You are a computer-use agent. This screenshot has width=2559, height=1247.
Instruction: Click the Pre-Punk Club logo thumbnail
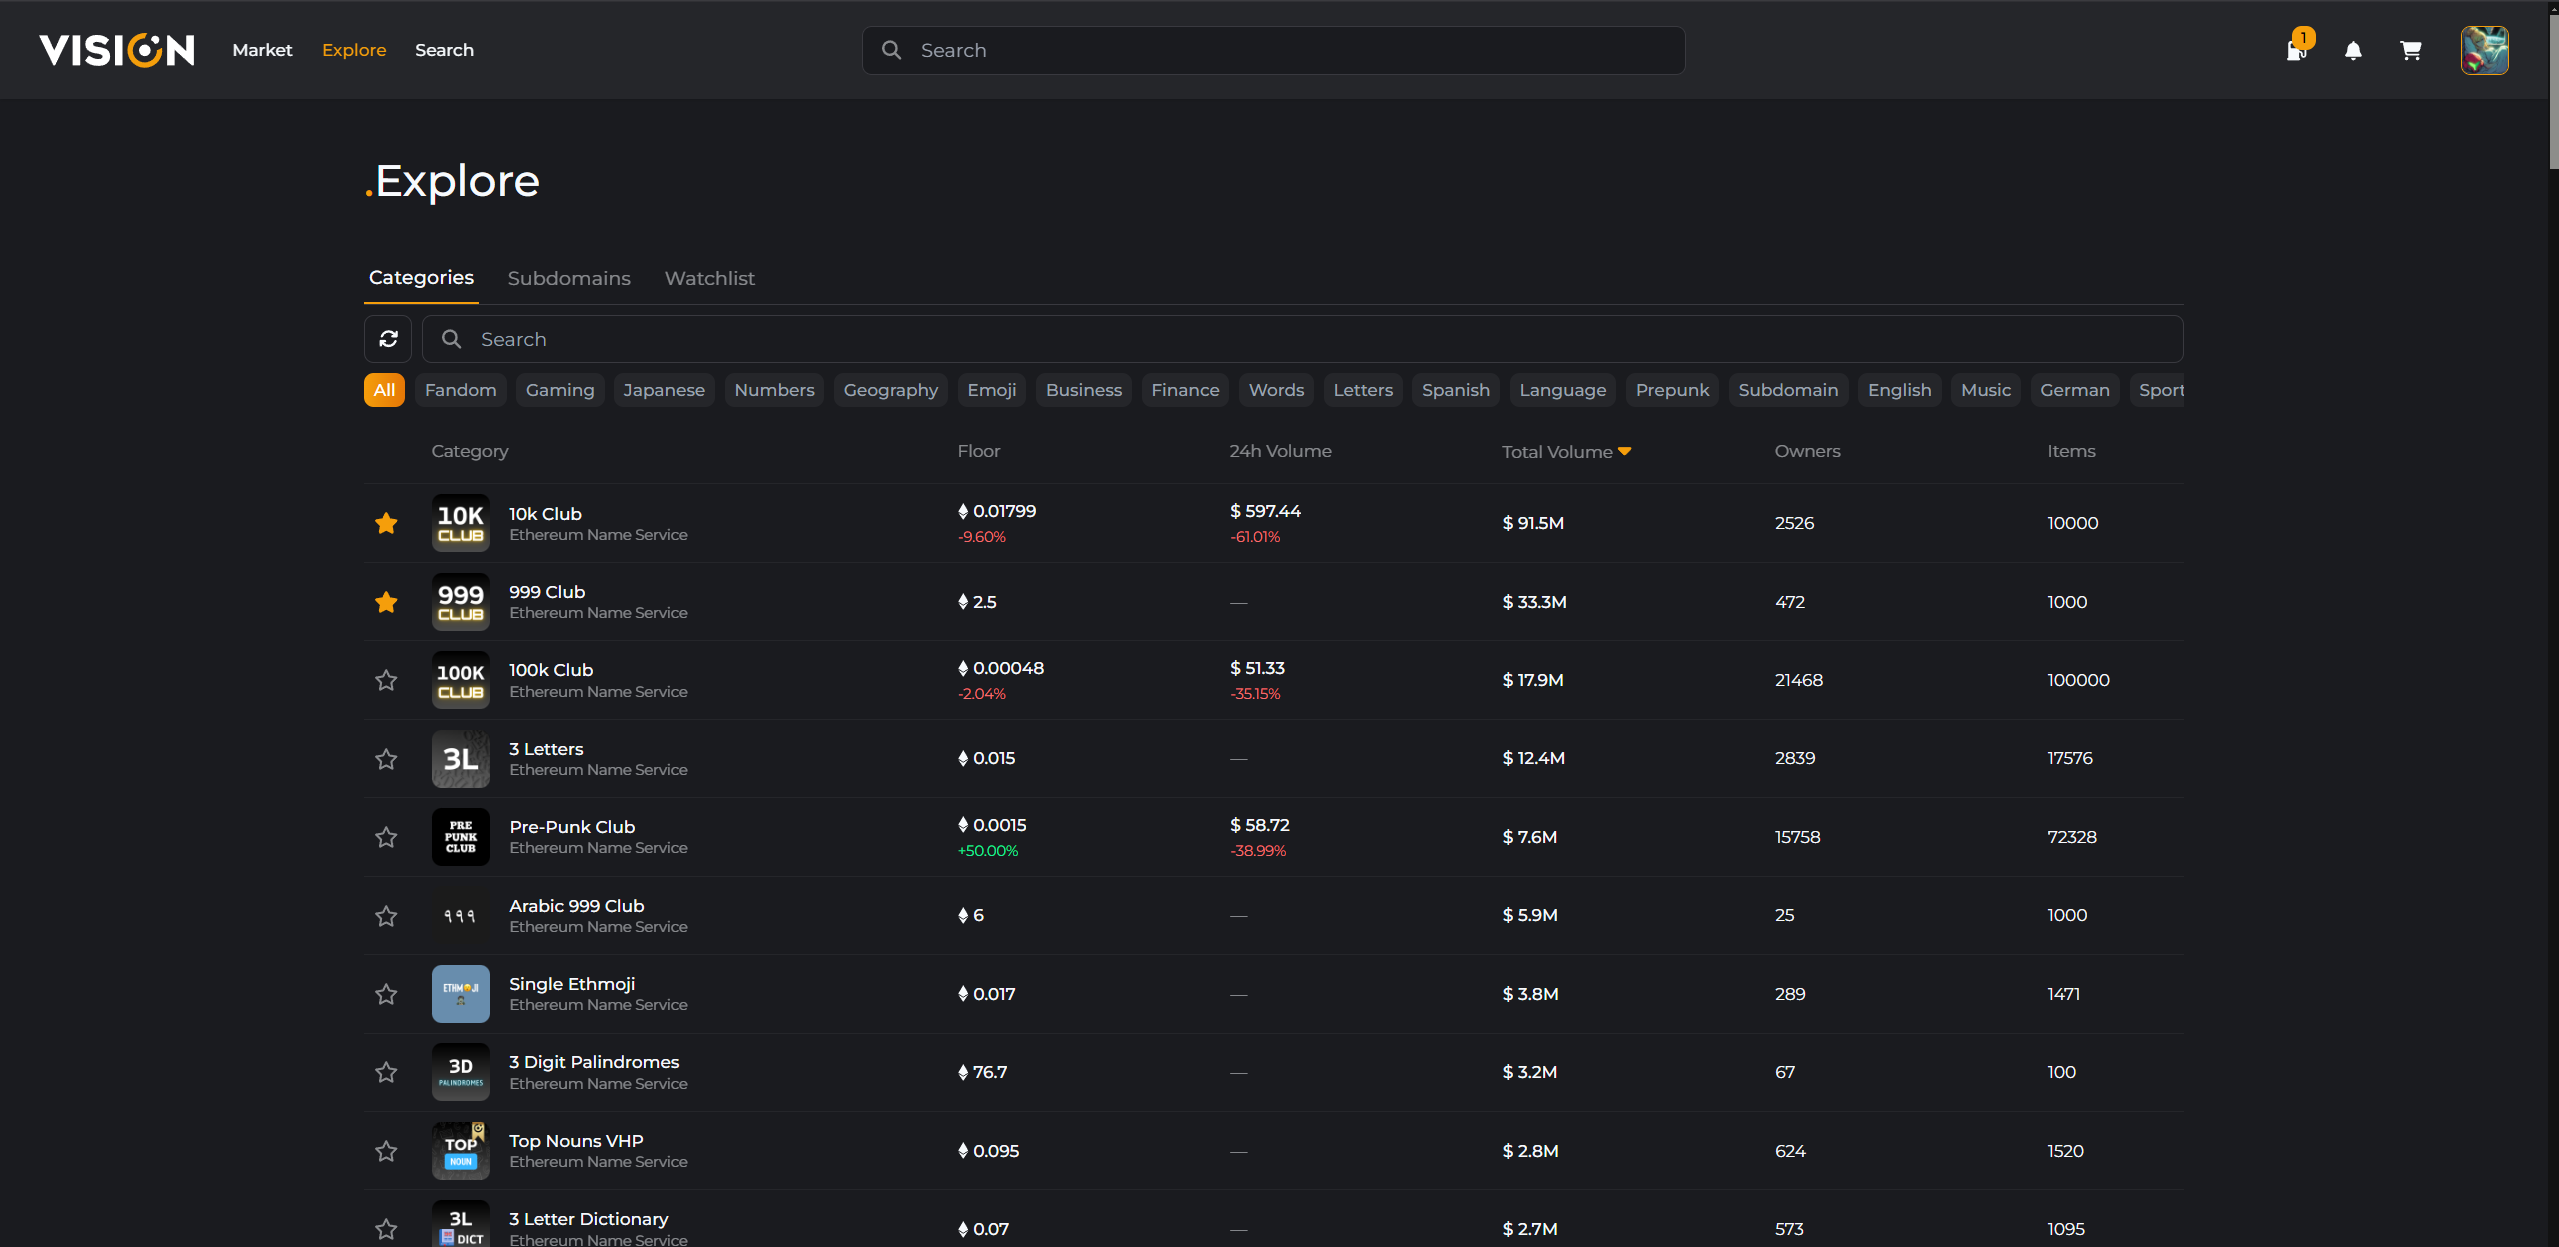461,837
